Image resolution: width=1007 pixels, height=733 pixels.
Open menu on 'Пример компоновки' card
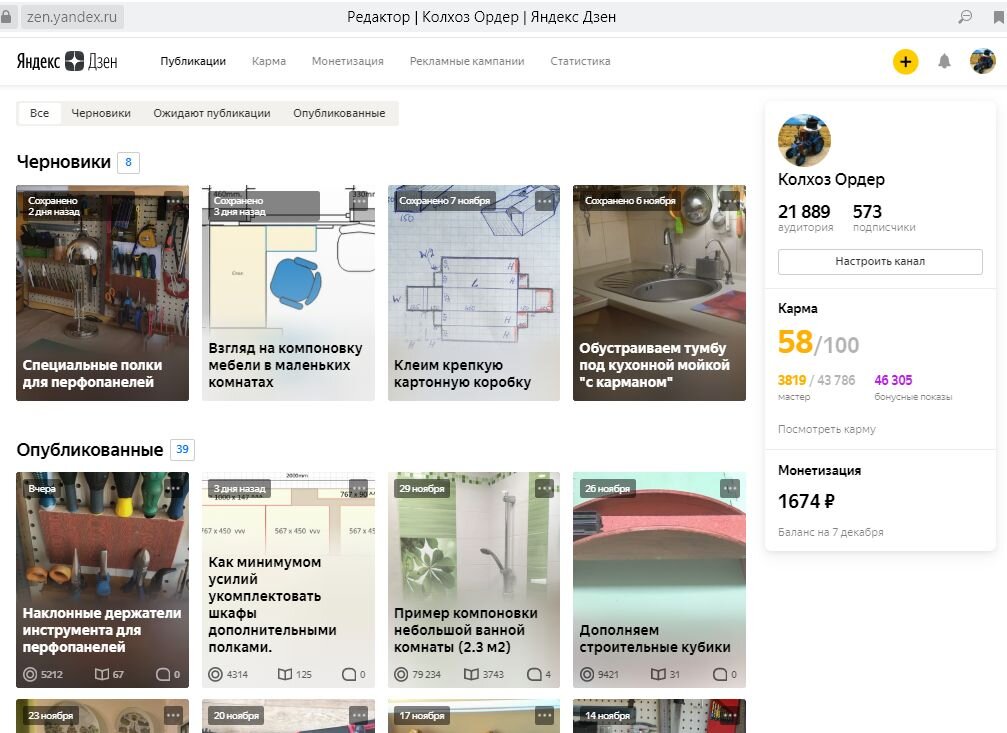(545, 488)
